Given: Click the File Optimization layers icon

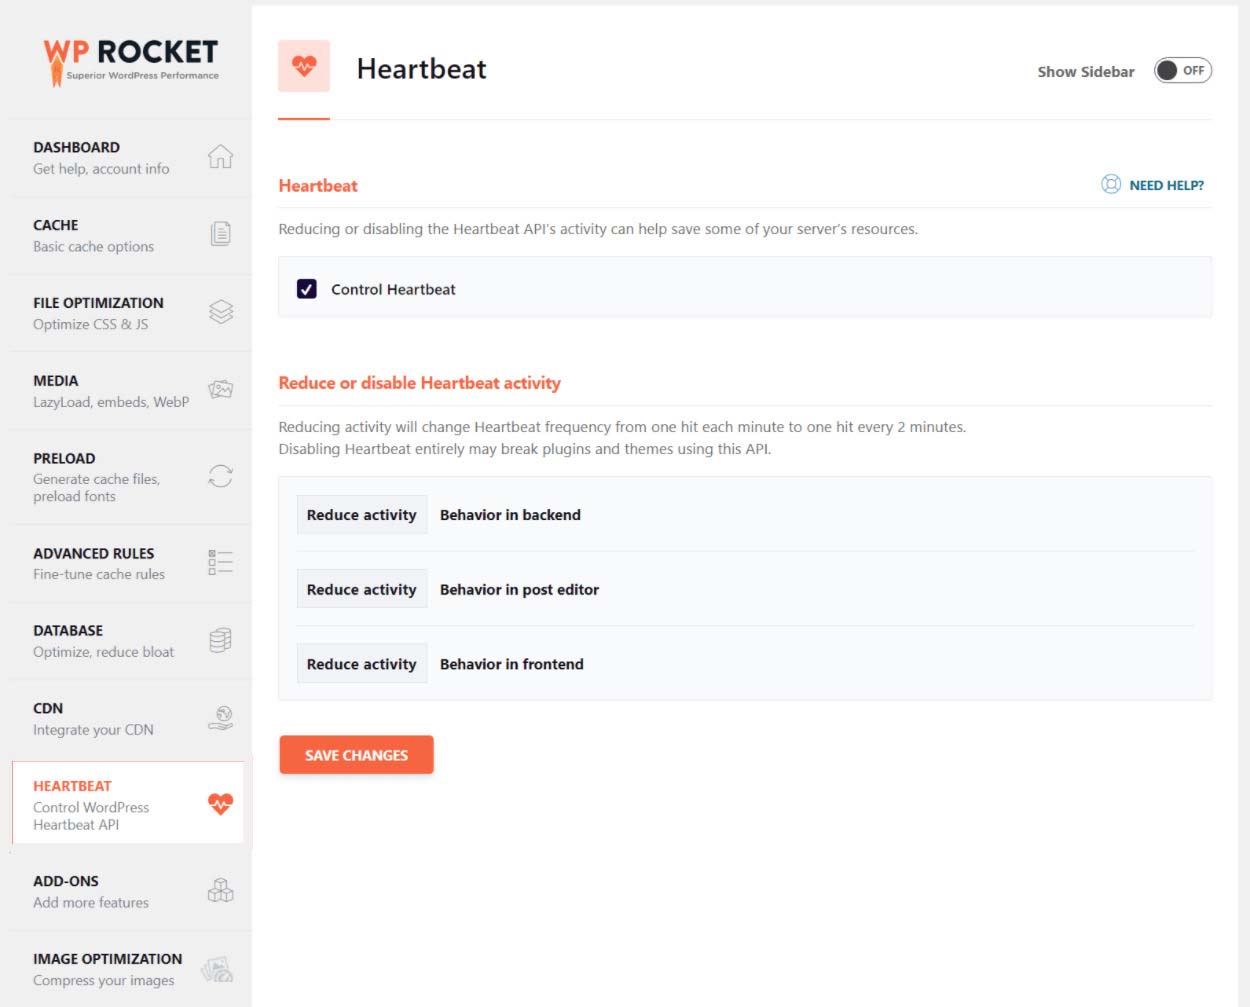Looking at the screenshot, I should 220,312.
